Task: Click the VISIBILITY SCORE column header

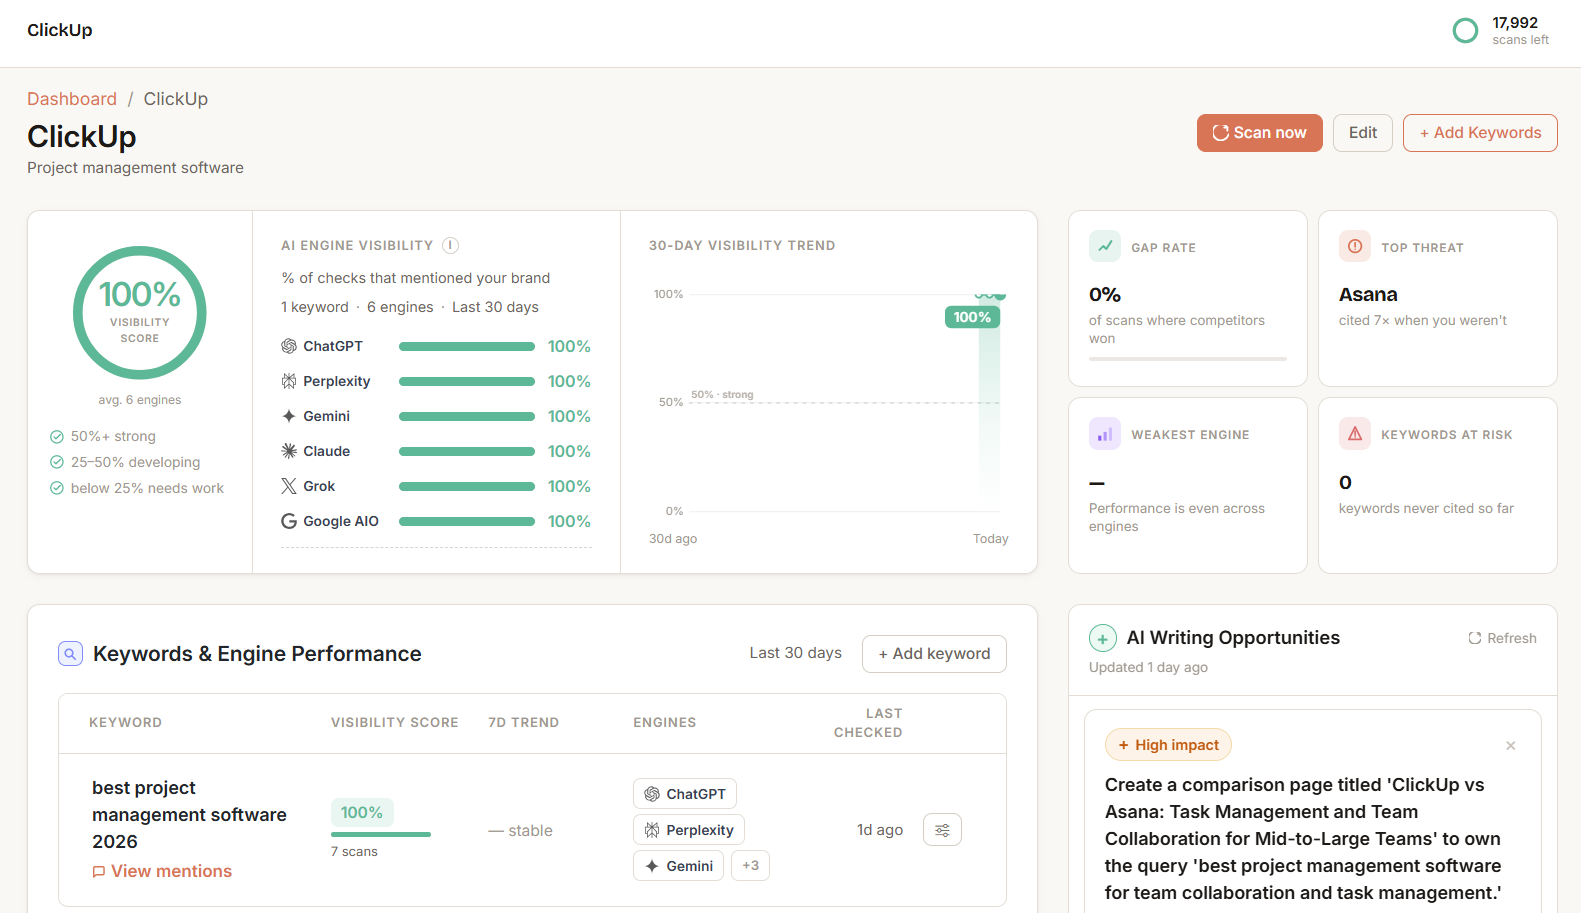Action: [x=395, y=722]
